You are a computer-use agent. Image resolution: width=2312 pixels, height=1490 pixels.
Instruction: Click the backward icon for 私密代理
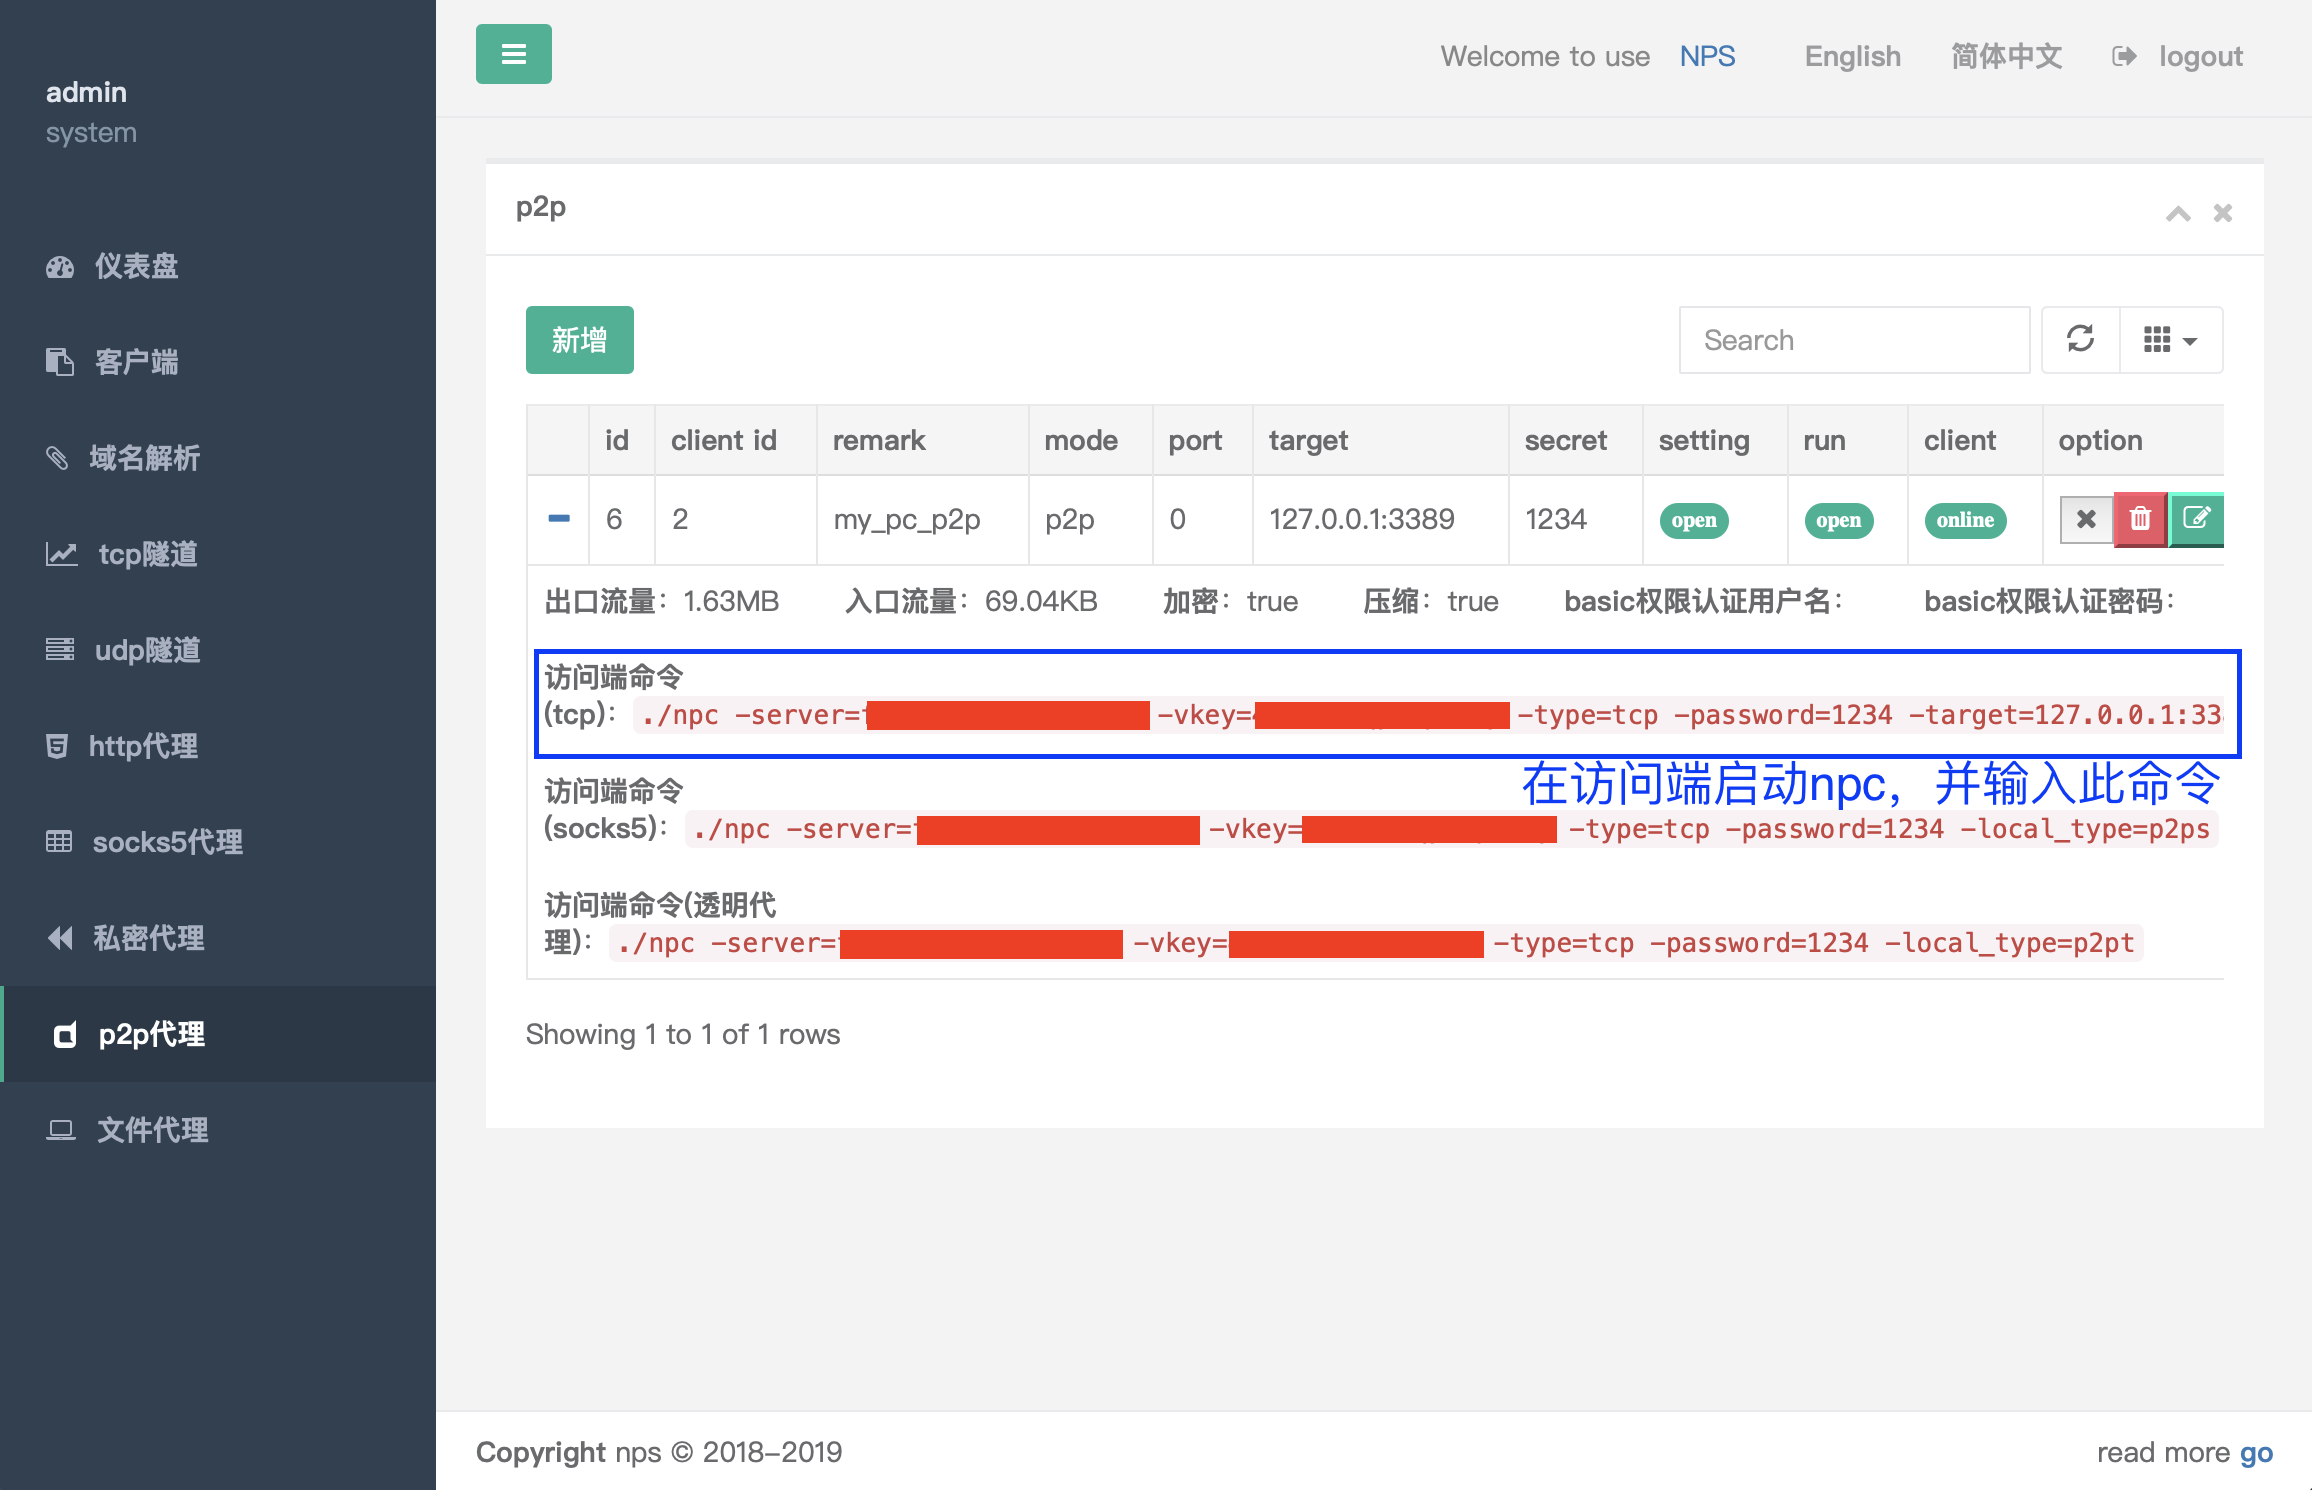pos(60,938)
